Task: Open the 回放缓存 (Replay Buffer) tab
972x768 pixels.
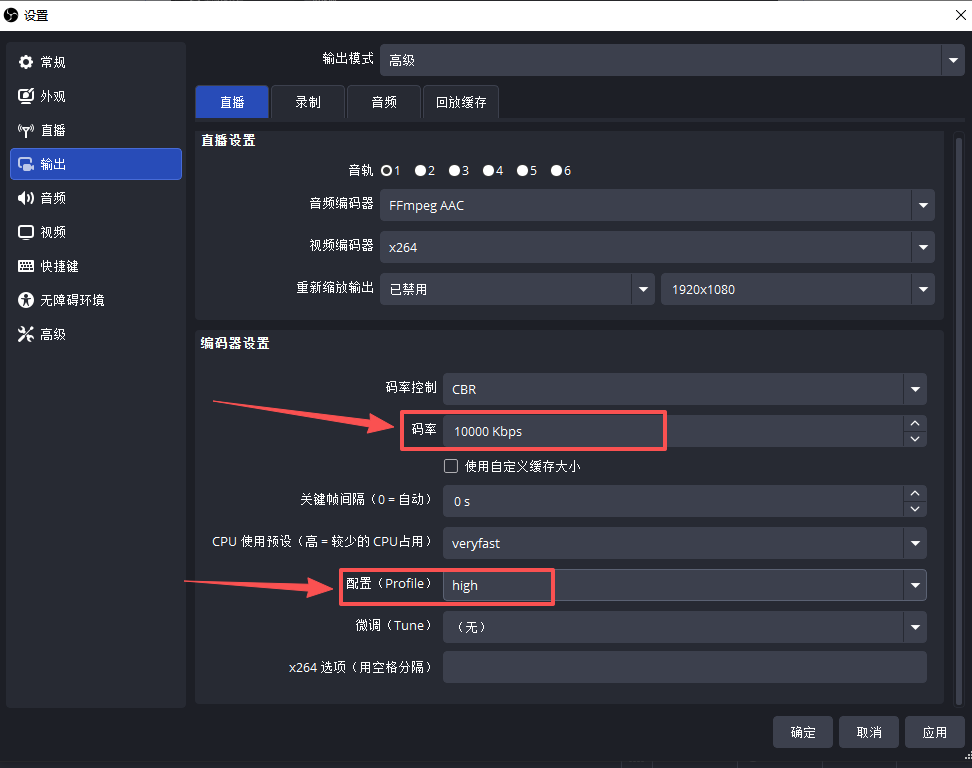Action: point(461,101)
